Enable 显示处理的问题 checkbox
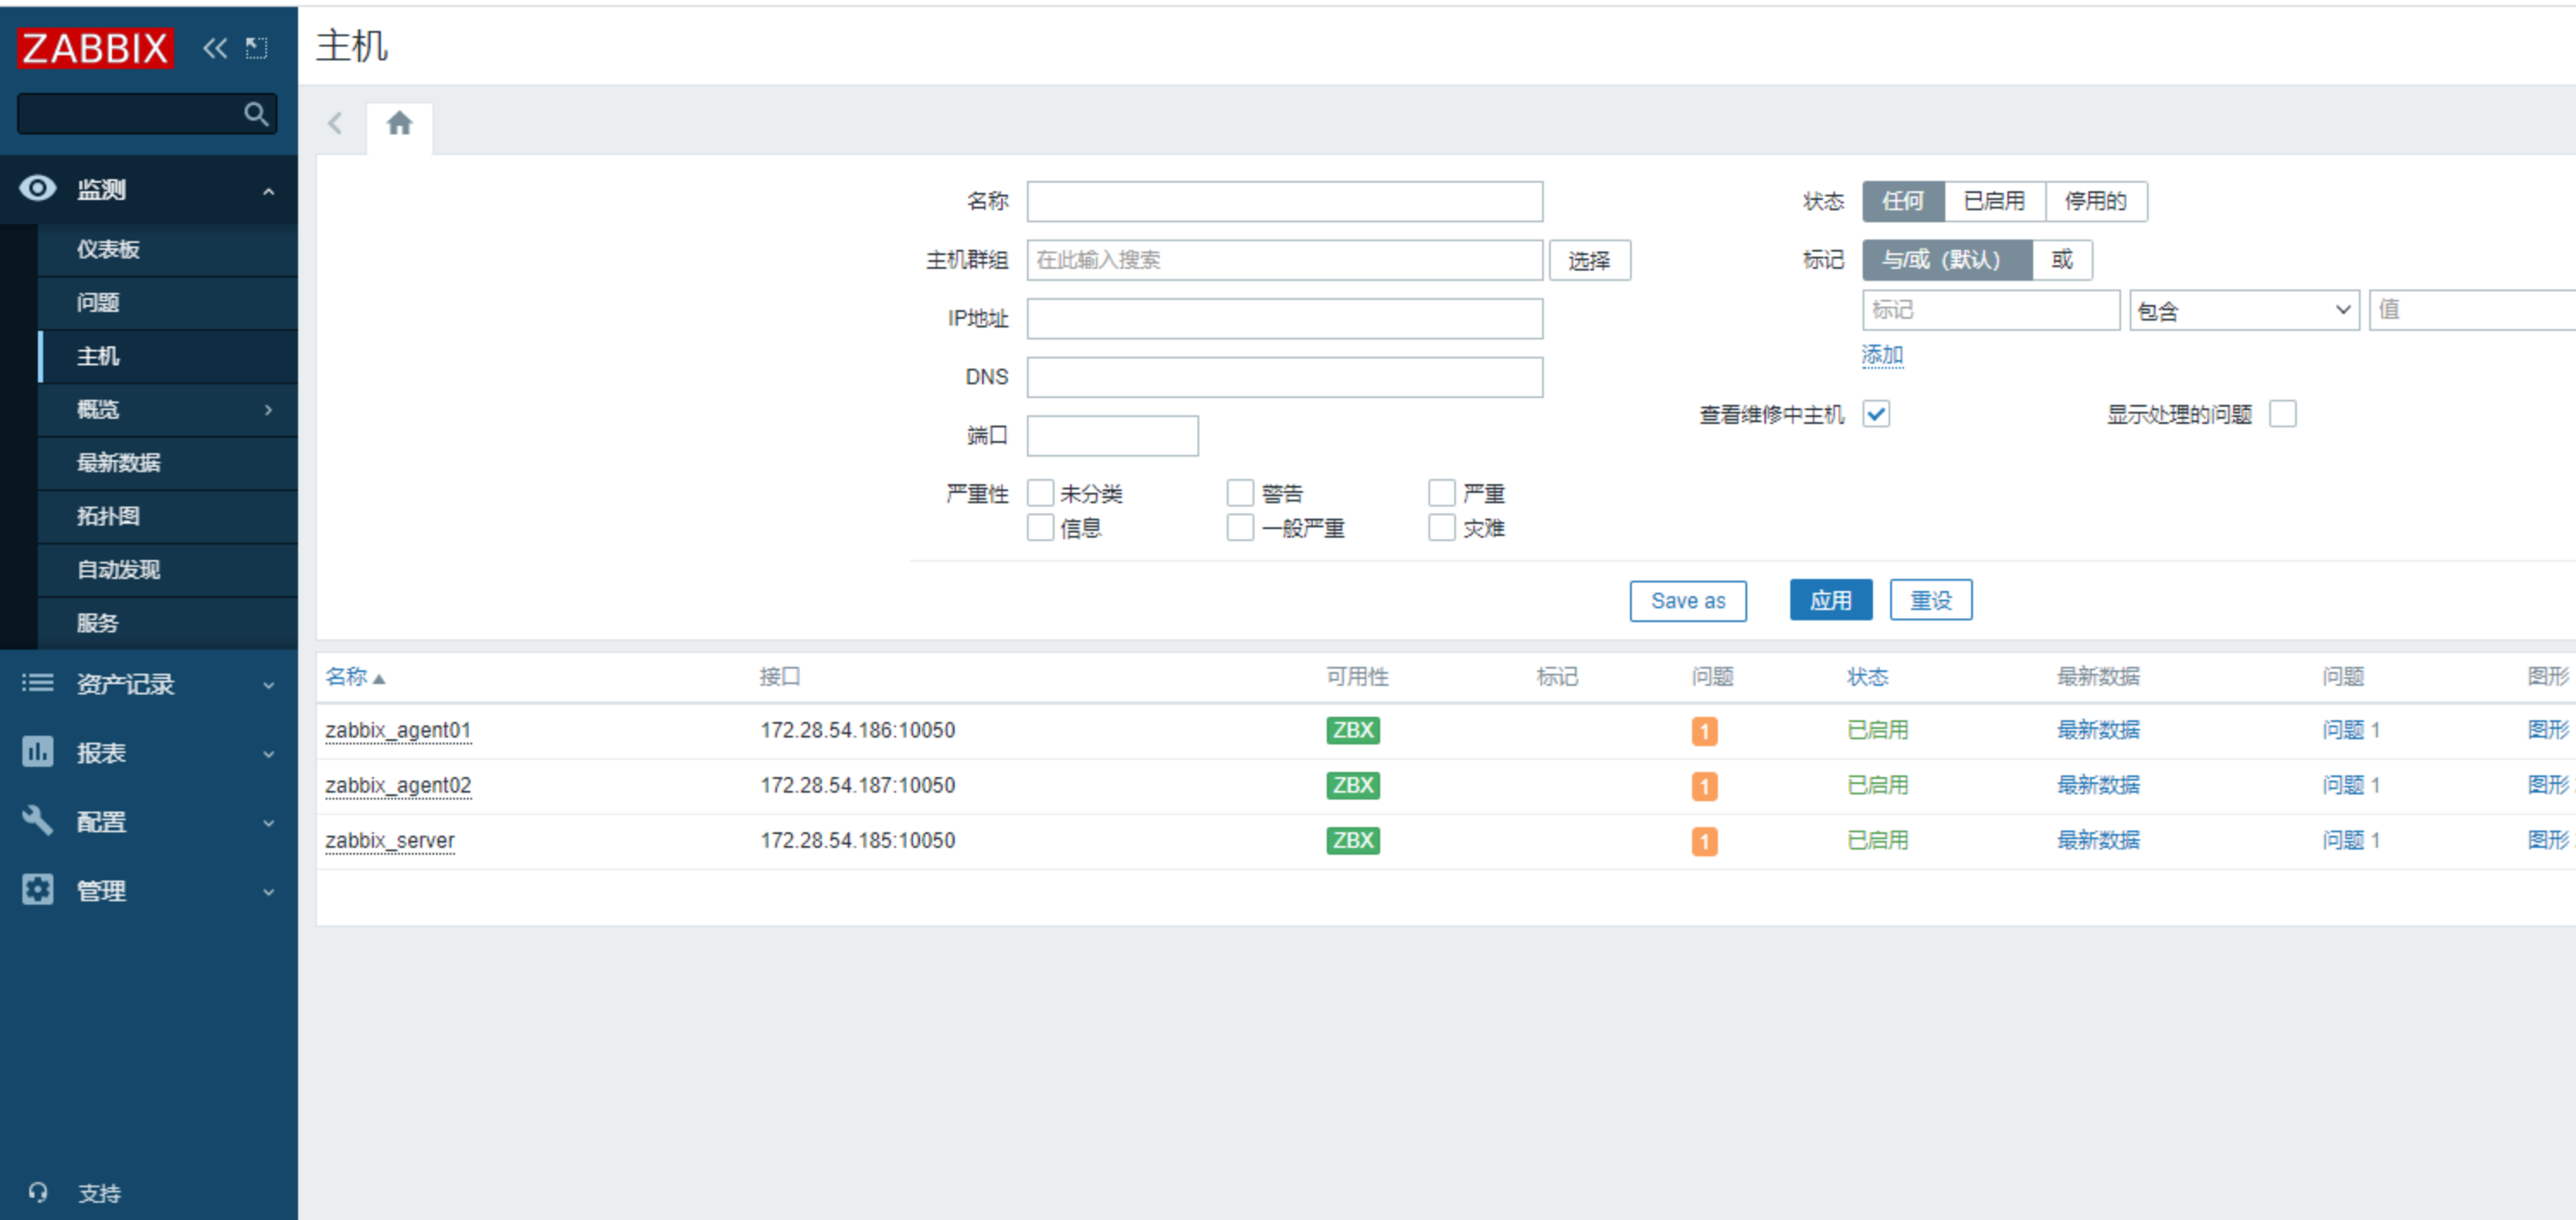This screenshot has width=2576, height=1220. click(x=2282, y=414)
